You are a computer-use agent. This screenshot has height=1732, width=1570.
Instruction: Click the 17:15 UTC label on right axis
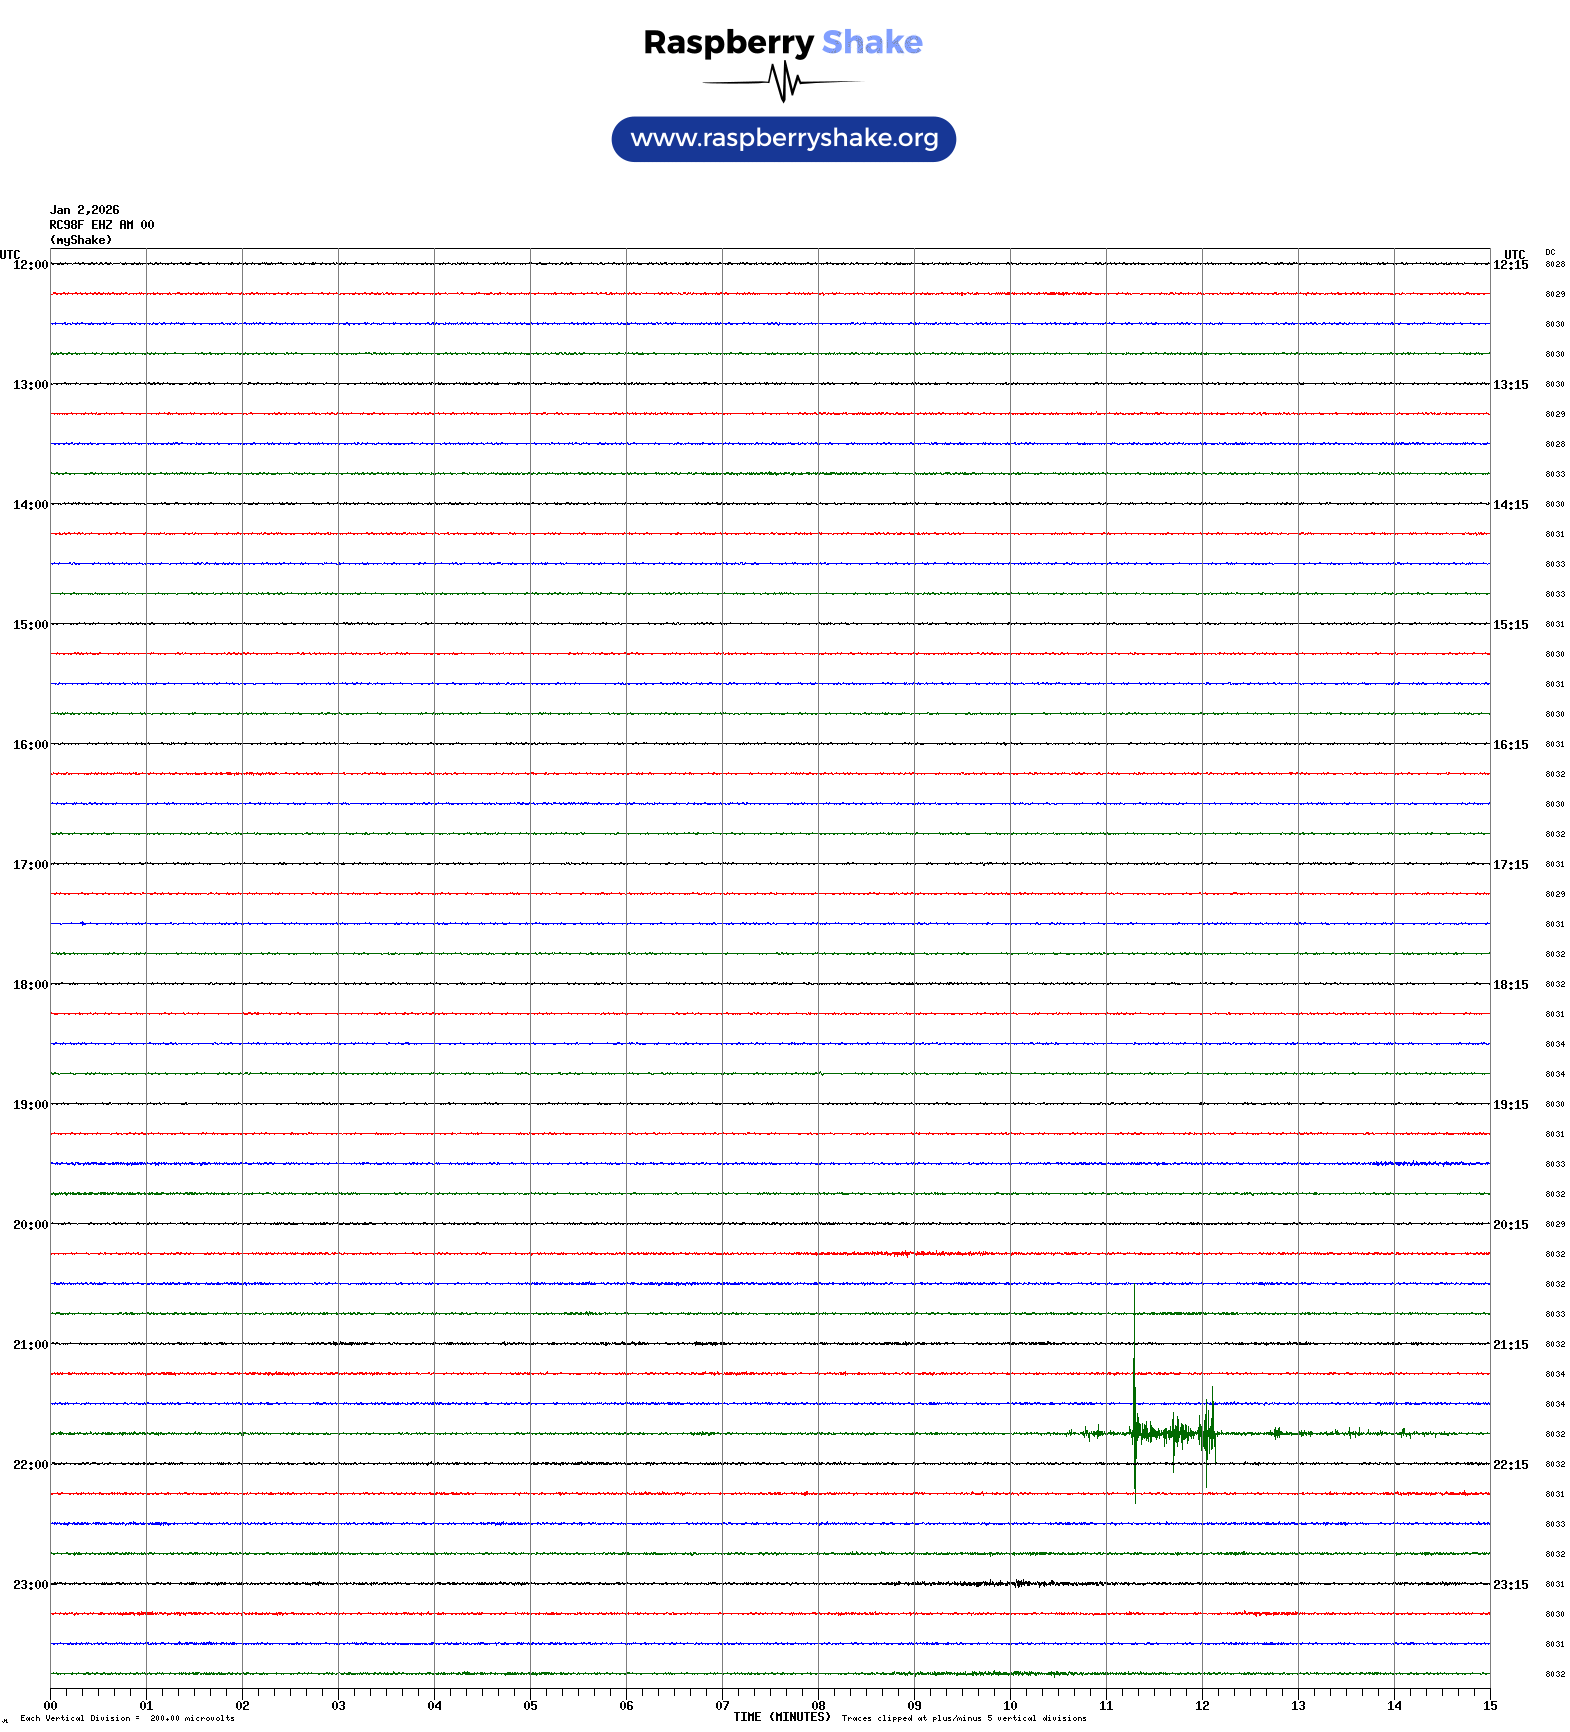point(1510,865)
